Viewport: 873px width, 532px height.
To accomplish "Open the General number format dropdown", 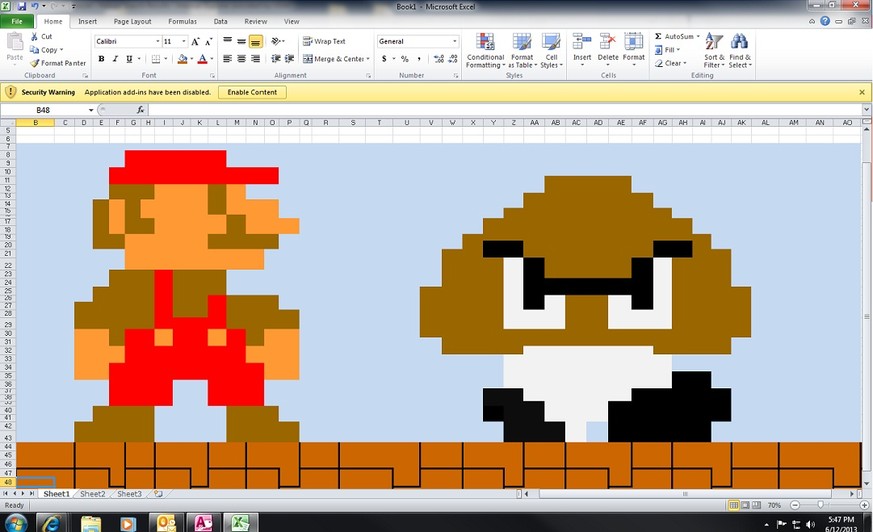I will click(x=454, y=41).
